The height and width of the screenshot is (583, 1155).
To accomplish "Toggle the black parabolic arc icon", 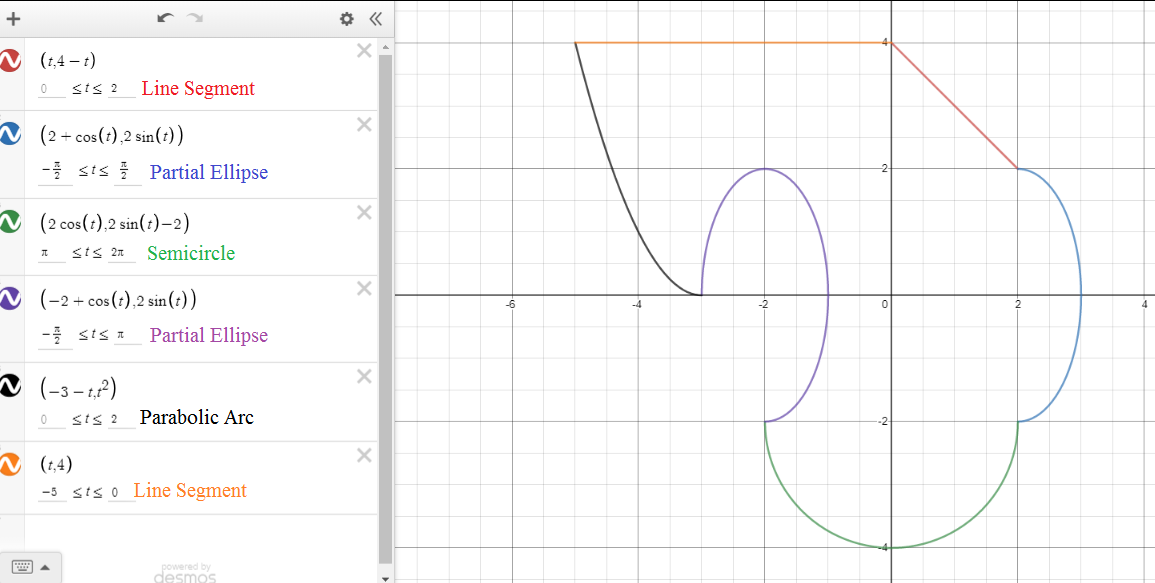I will coord(10,386).
